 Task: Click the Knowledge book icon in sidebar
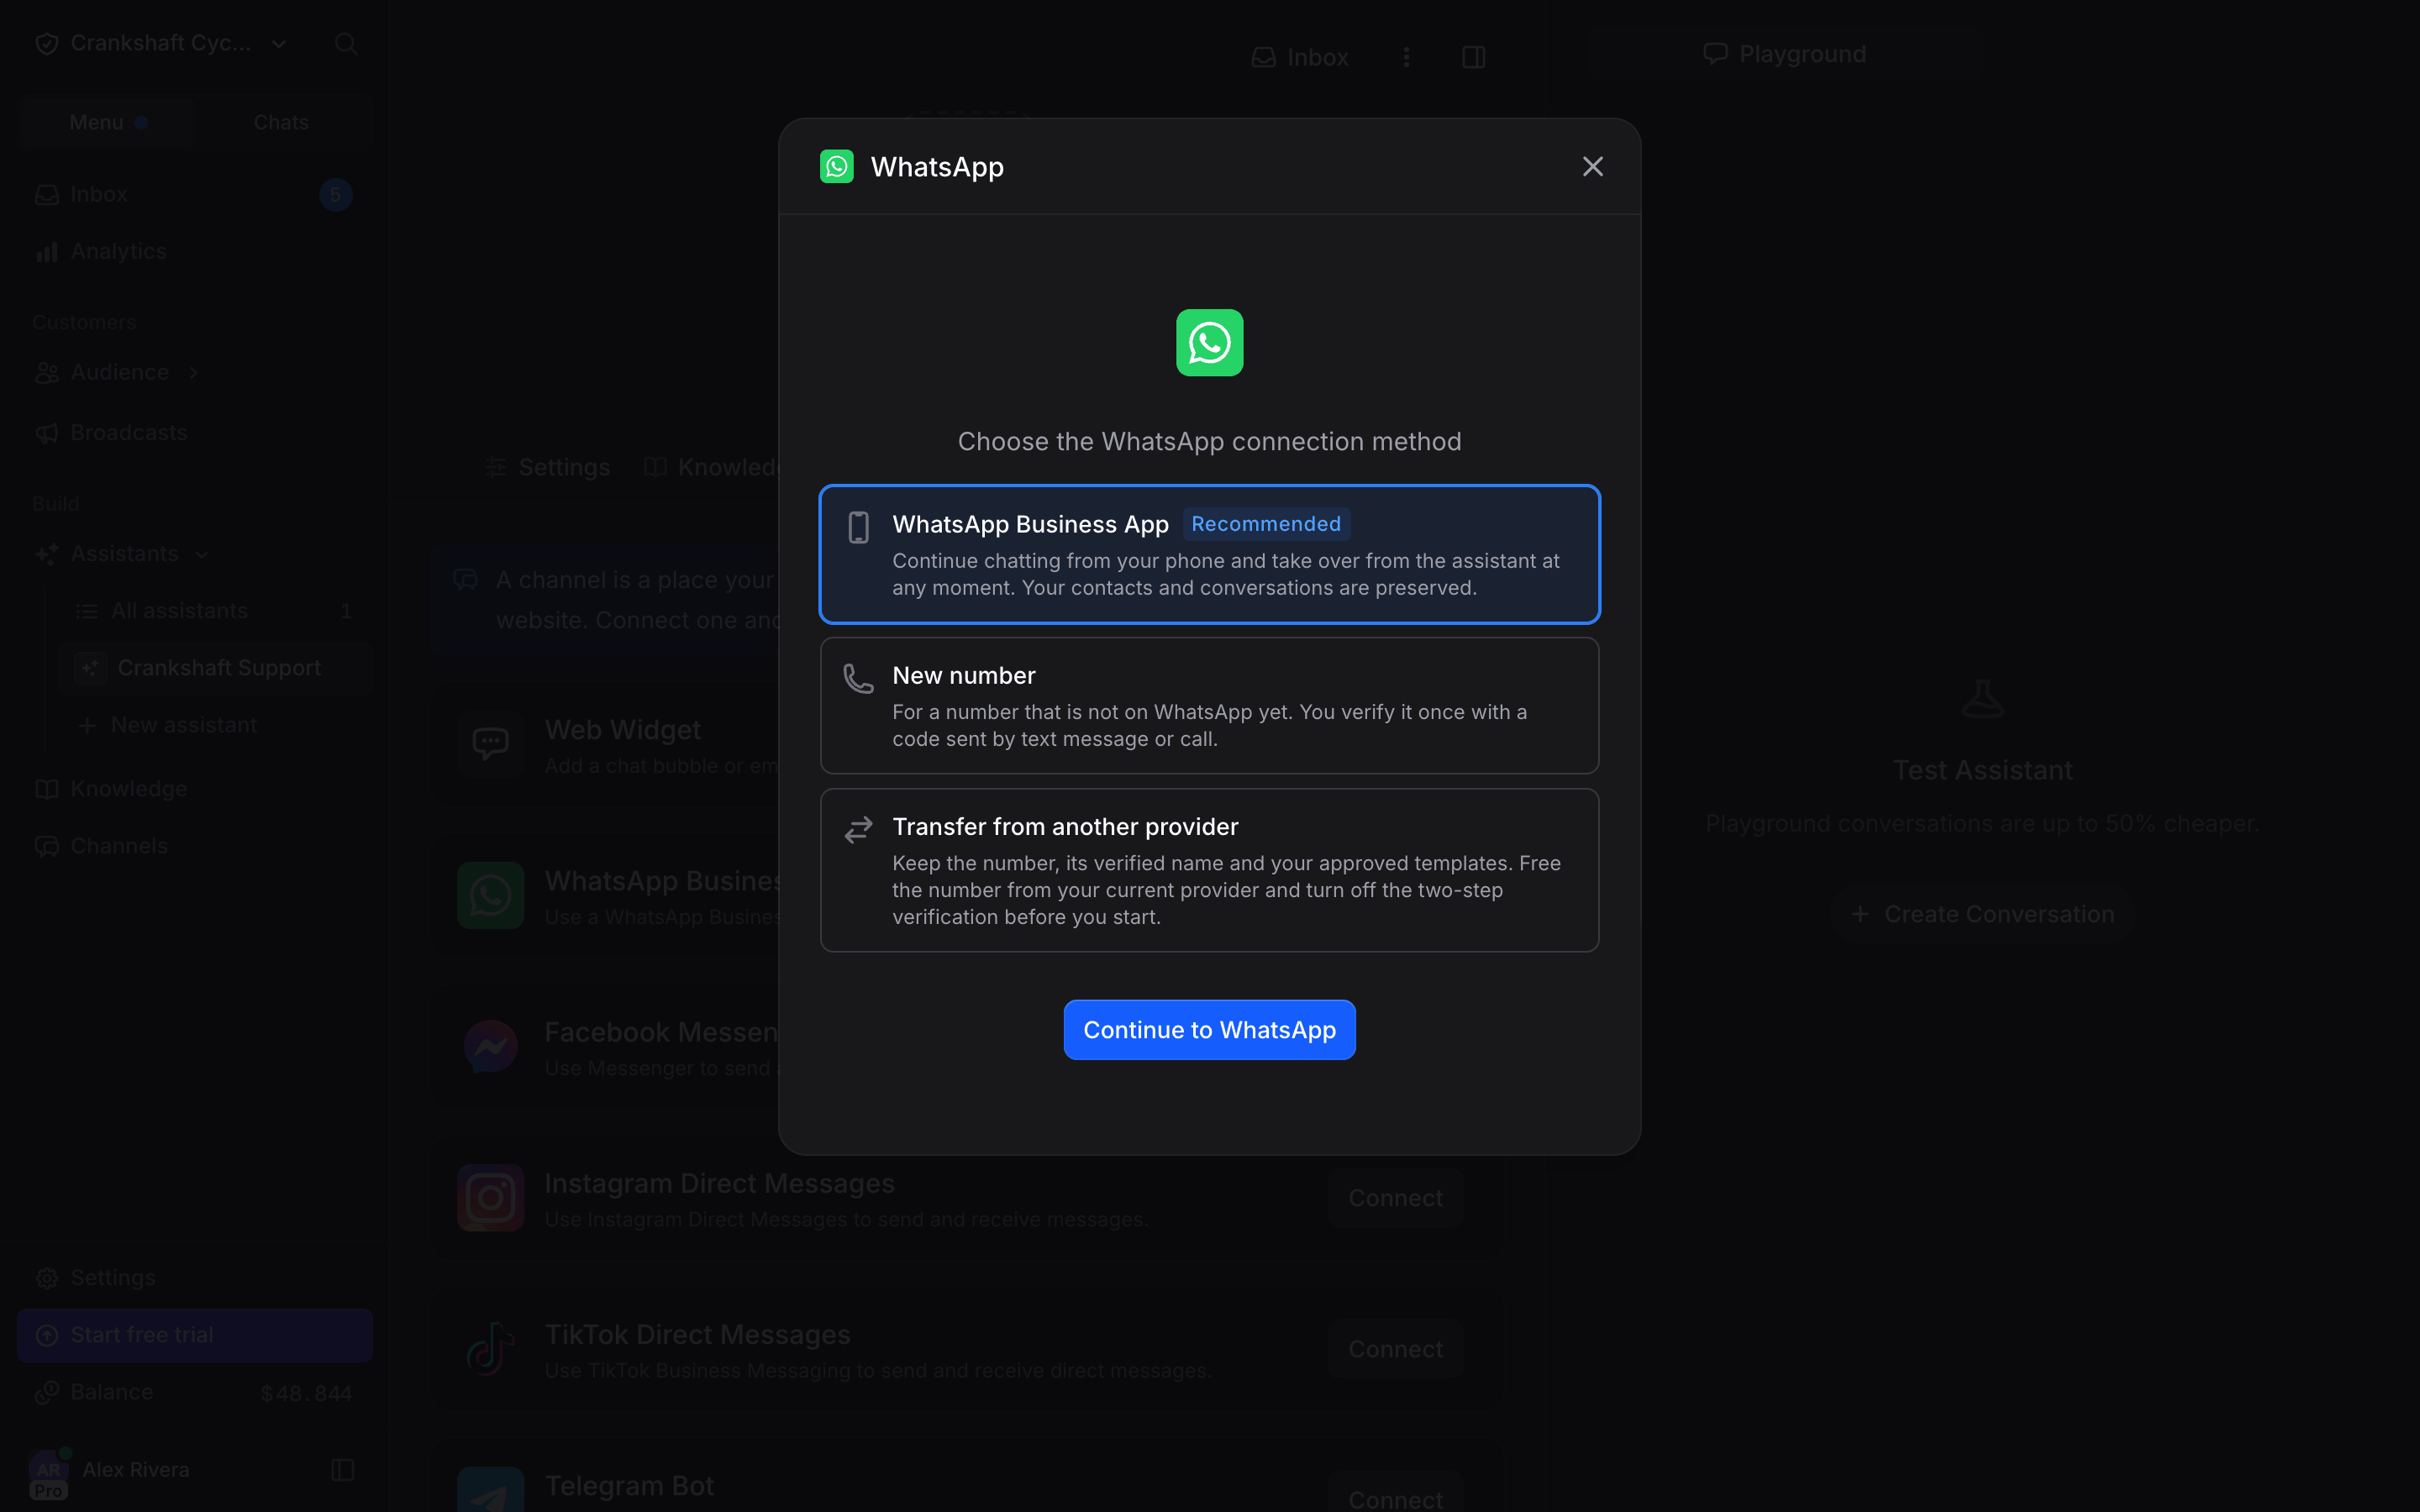pyautogui.click(x=47, y=789)
